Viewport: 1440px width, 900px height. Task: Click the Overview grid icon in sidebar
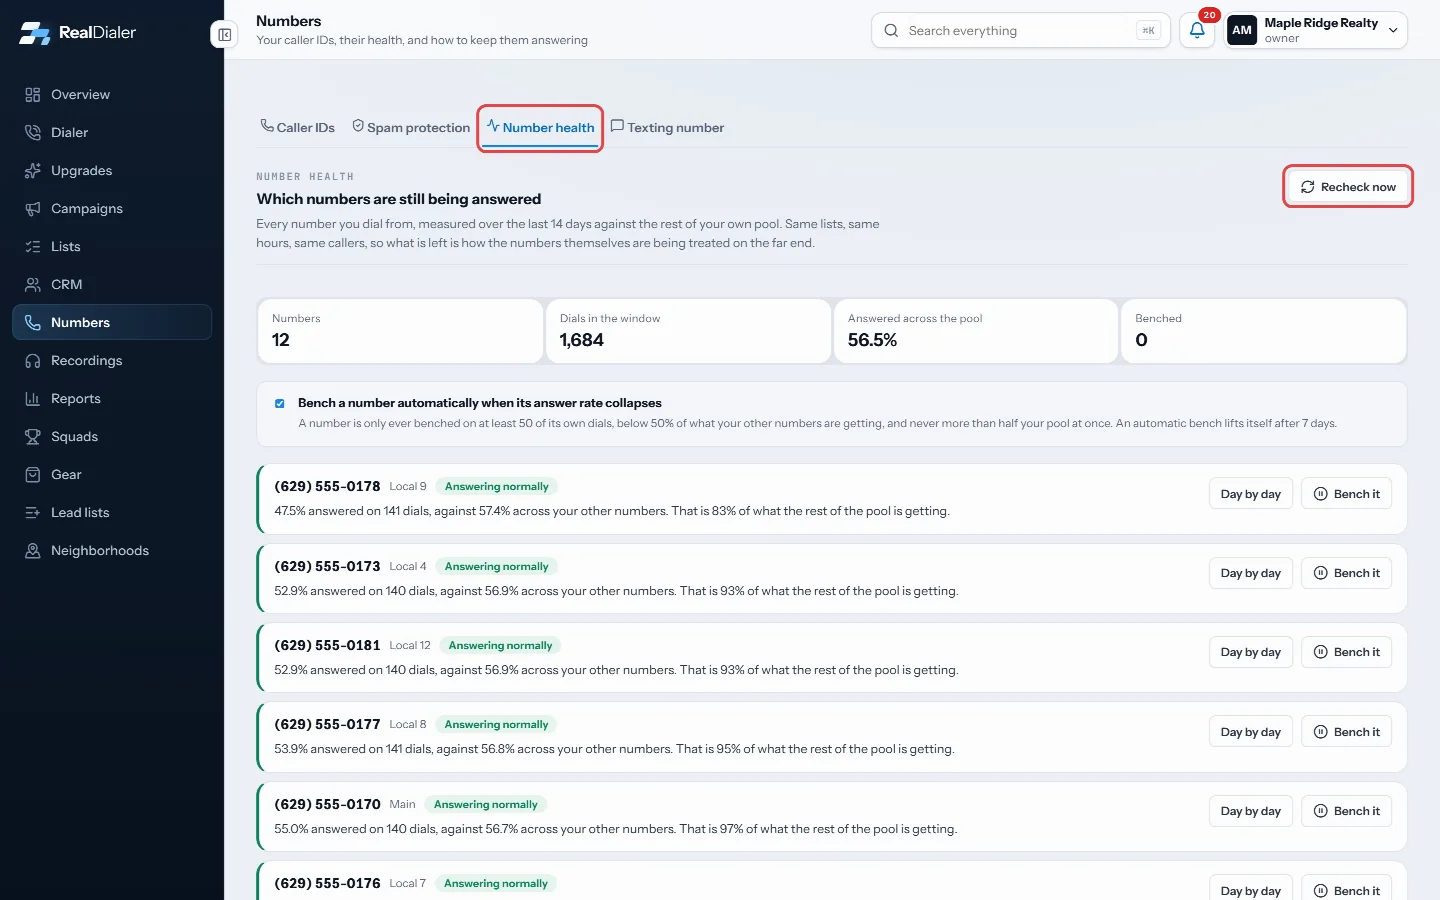pyautogui.click(x=33, y=95)
